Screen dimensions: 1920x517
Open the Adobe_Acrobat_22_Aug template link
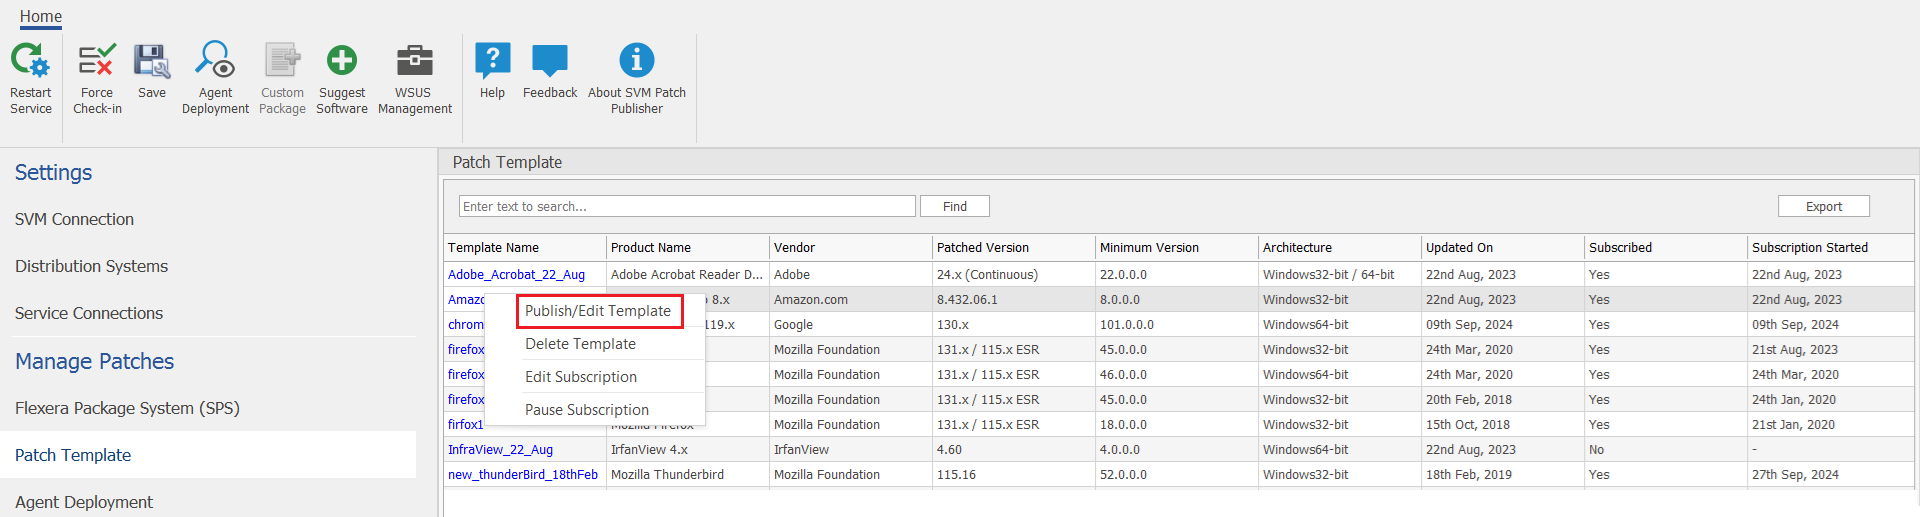pyautogui.click(x=516, y=274)
